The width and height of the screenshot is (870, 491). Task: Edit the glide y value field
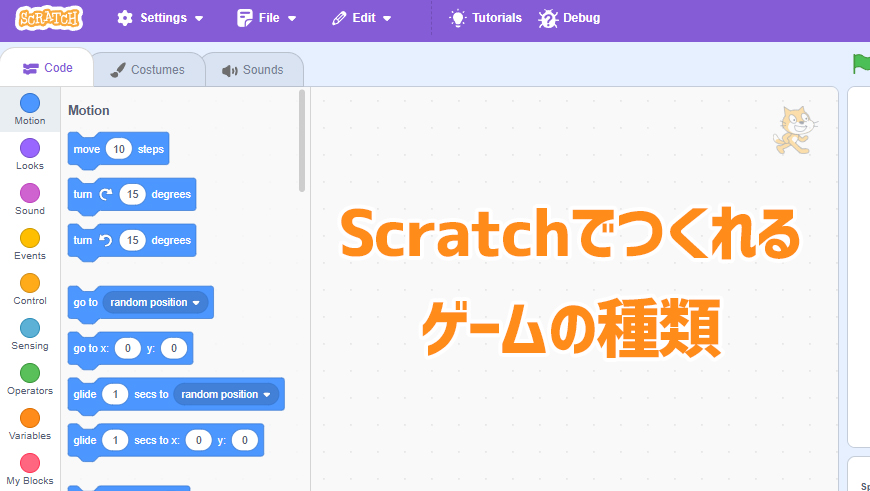(245, 441)
